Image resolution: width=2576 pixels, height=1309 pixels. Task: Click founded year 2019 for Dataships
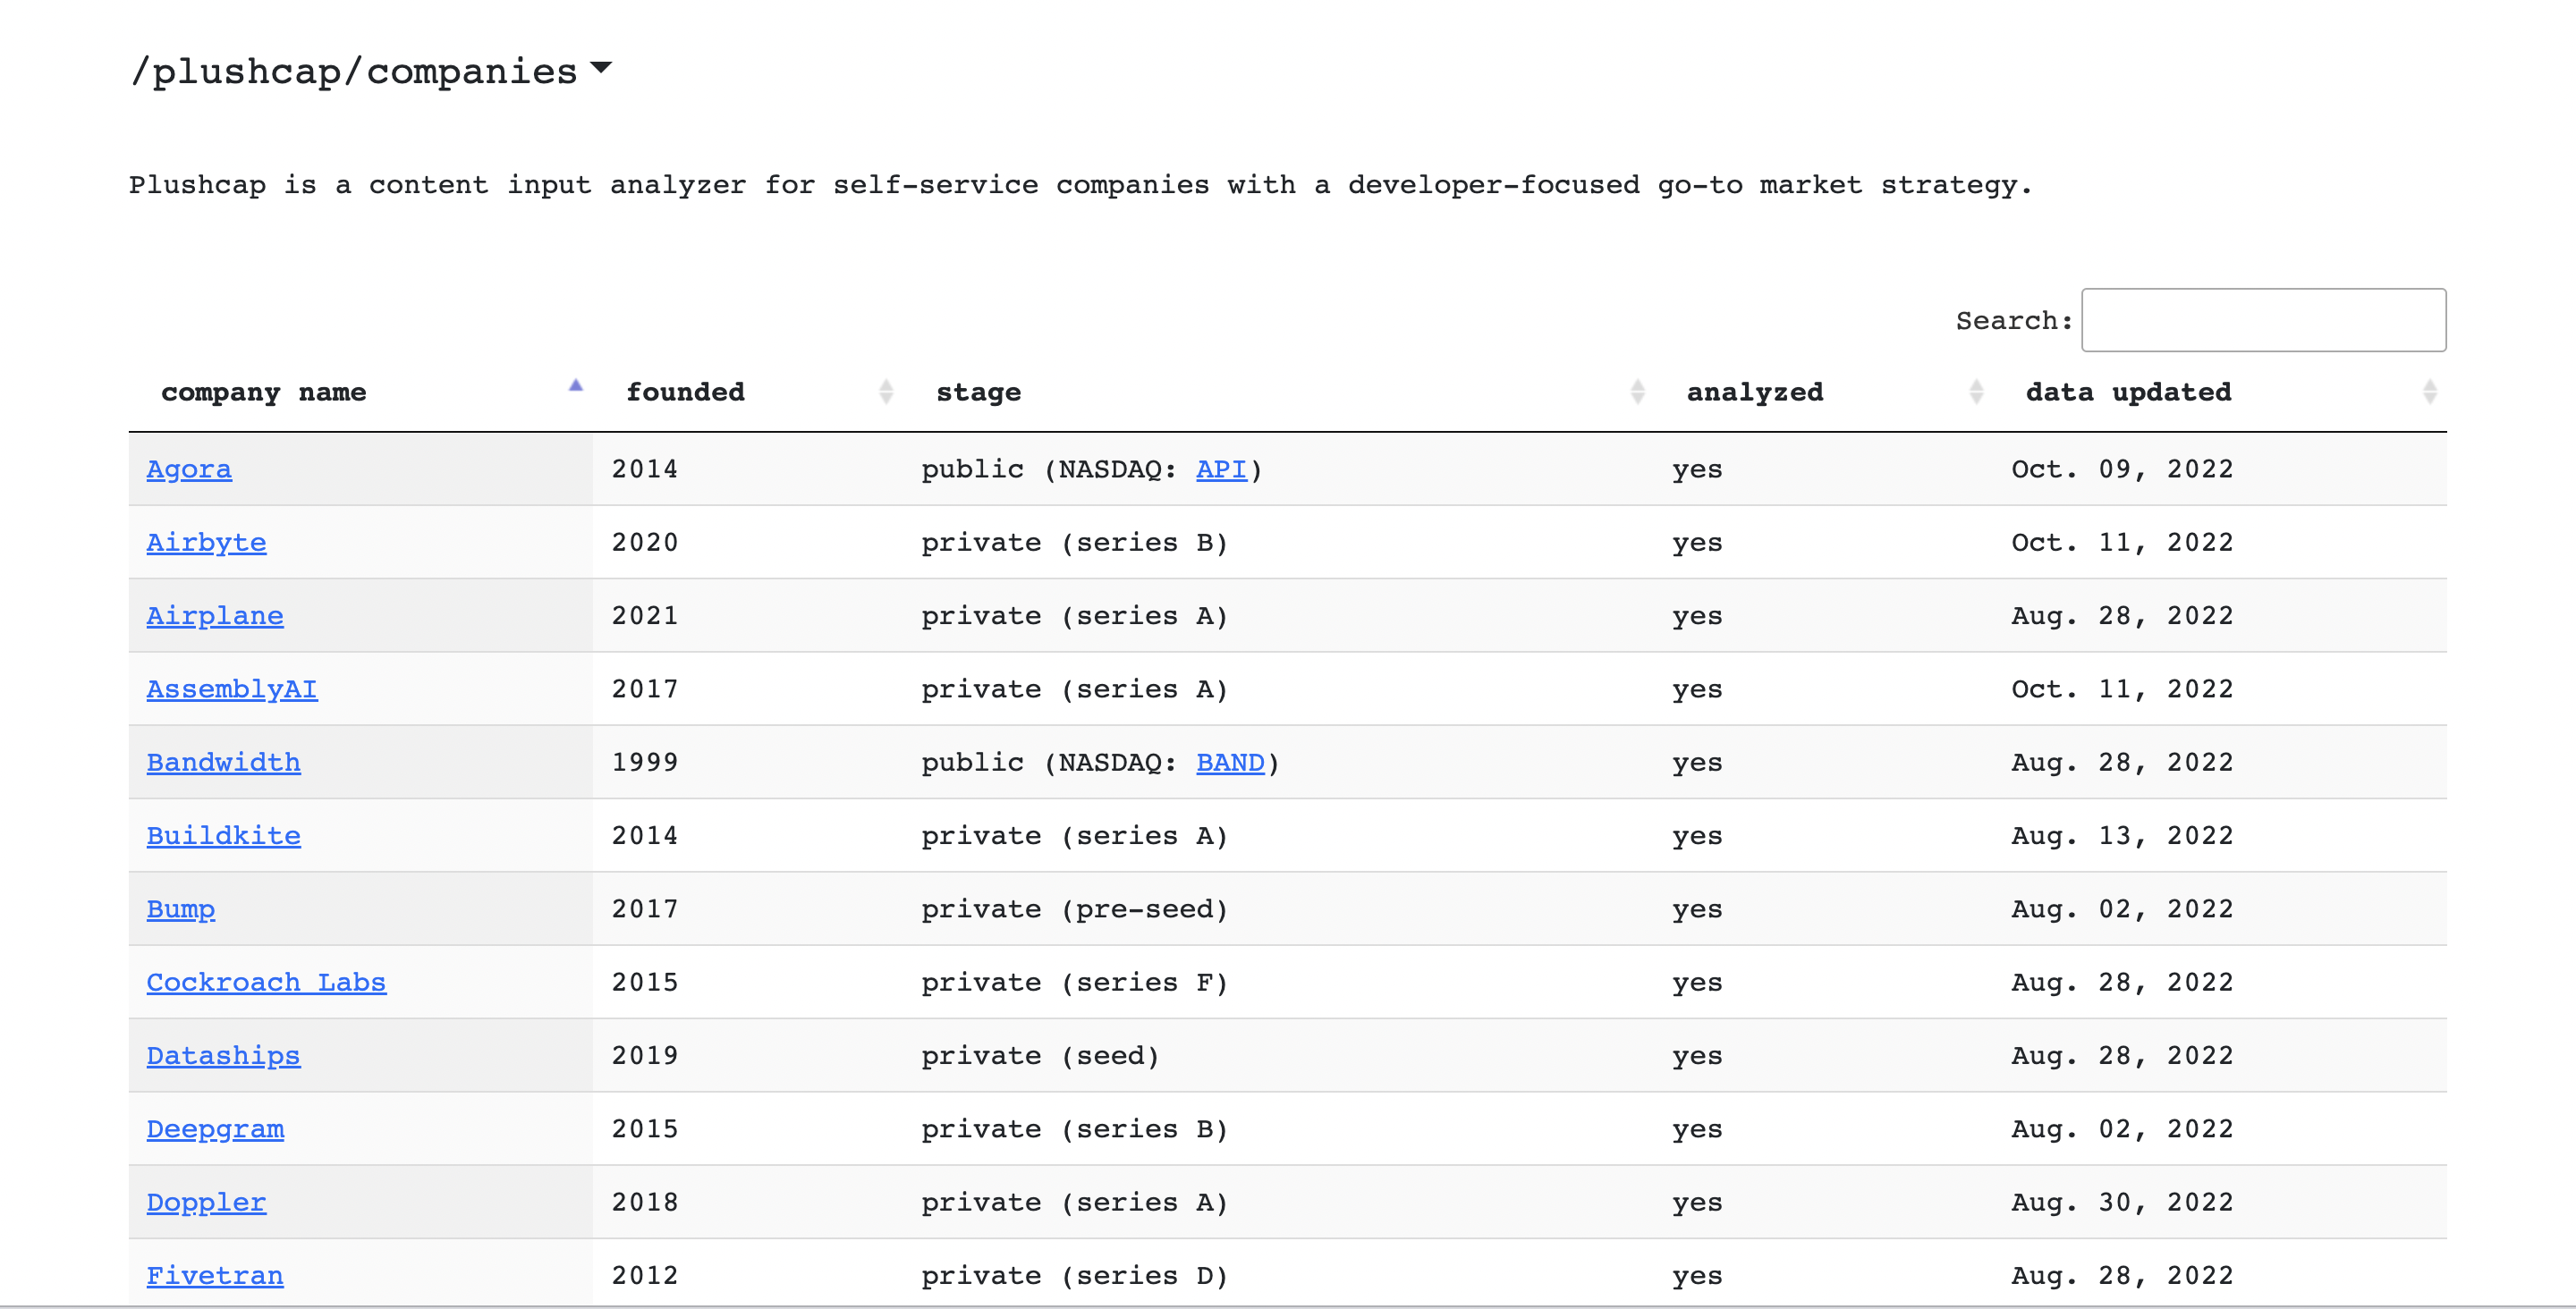tap(645, 1055)
